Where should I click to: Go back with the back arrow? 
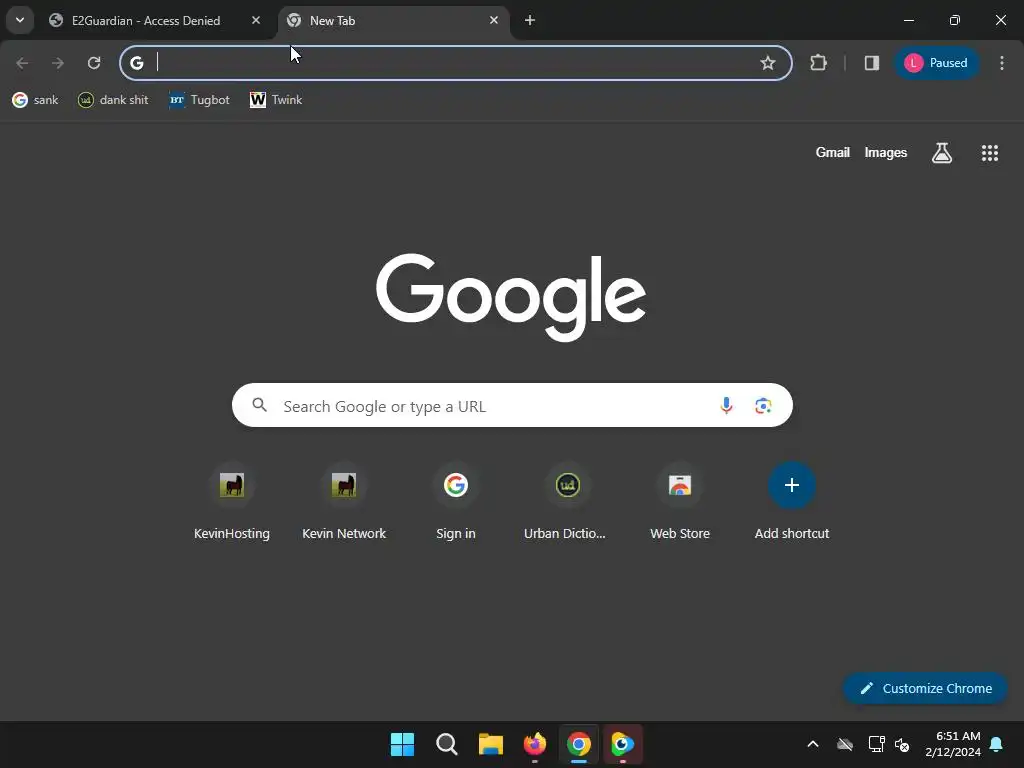tap(22, 63)
